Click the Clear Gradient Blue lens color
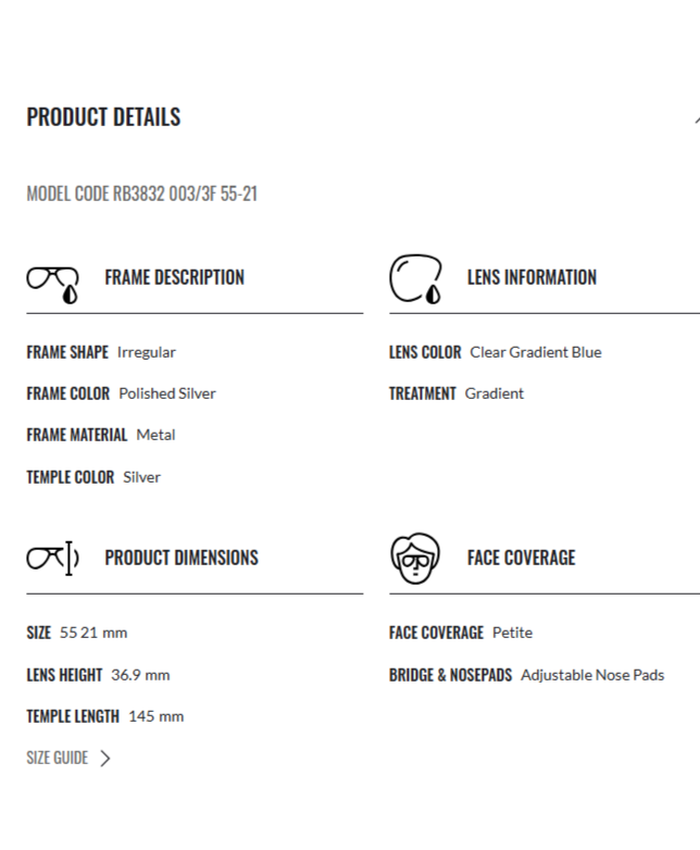This screenshot has height=850, width=700. [535, 352]
